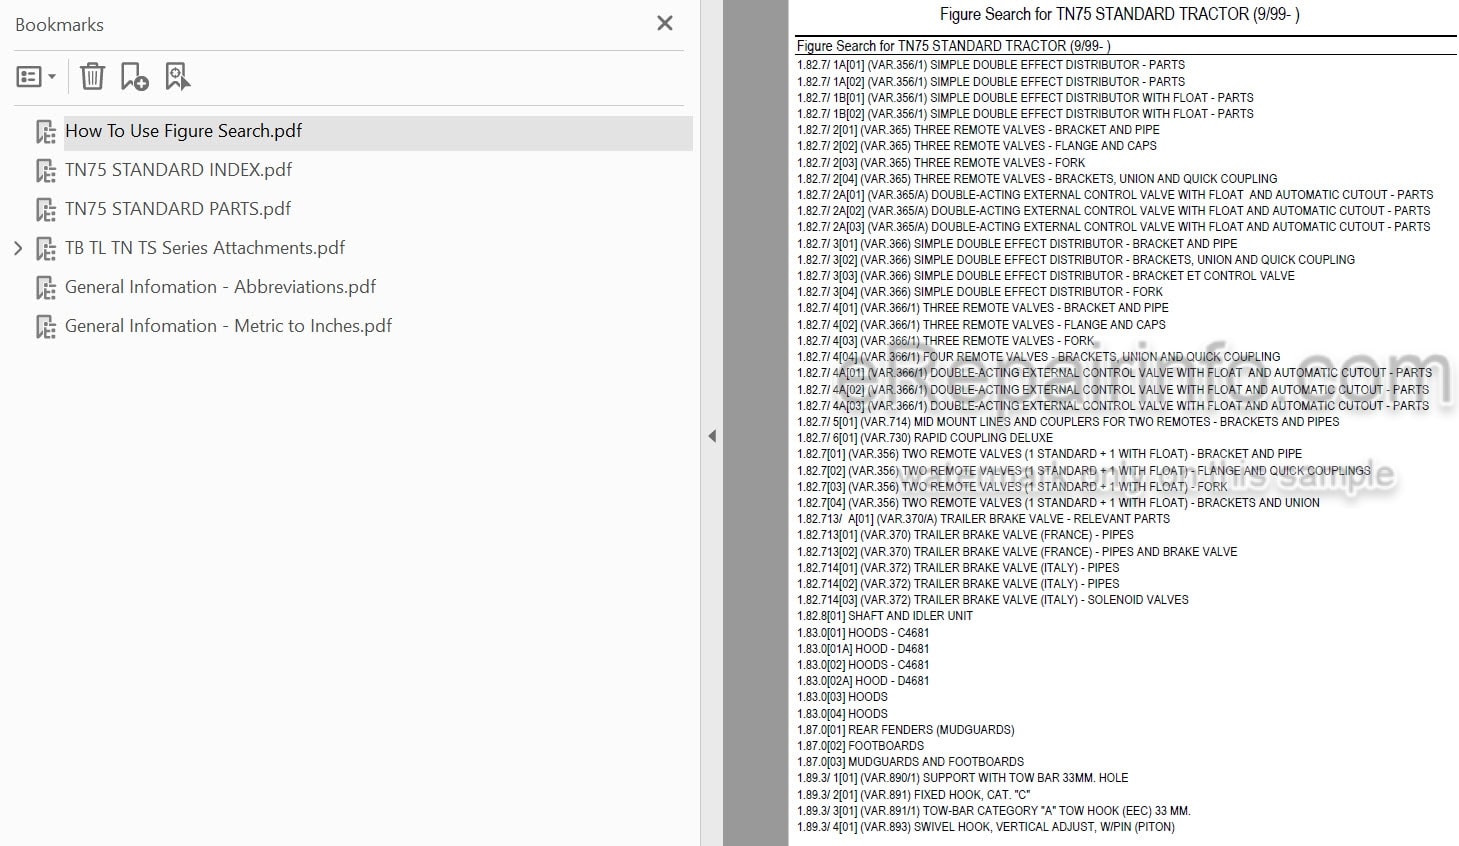Click 1.82.7/ 1A[01] simple double effect distributor entry

point(991,65)
